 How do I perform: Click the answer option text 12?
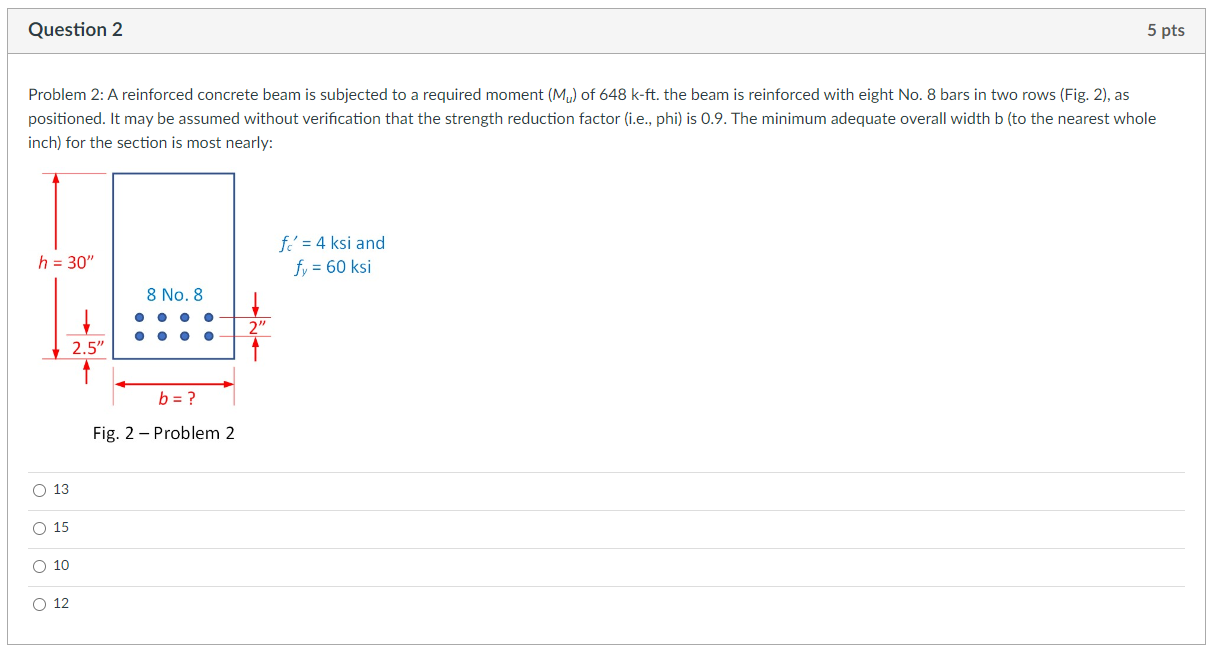[x=59, y=603]
